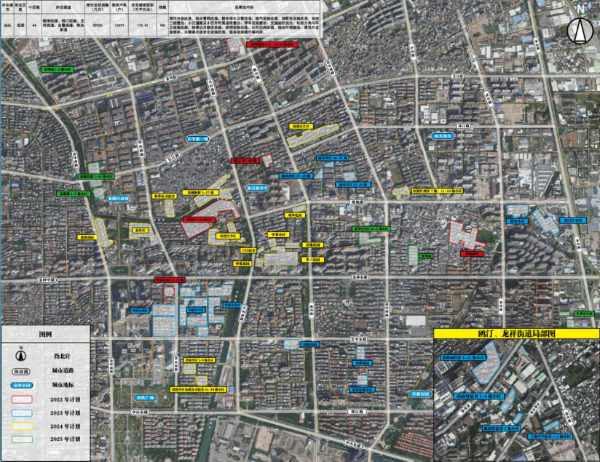Click the green 2025 plan legend box
Screen dimensions: 600x462
(21, 439)
